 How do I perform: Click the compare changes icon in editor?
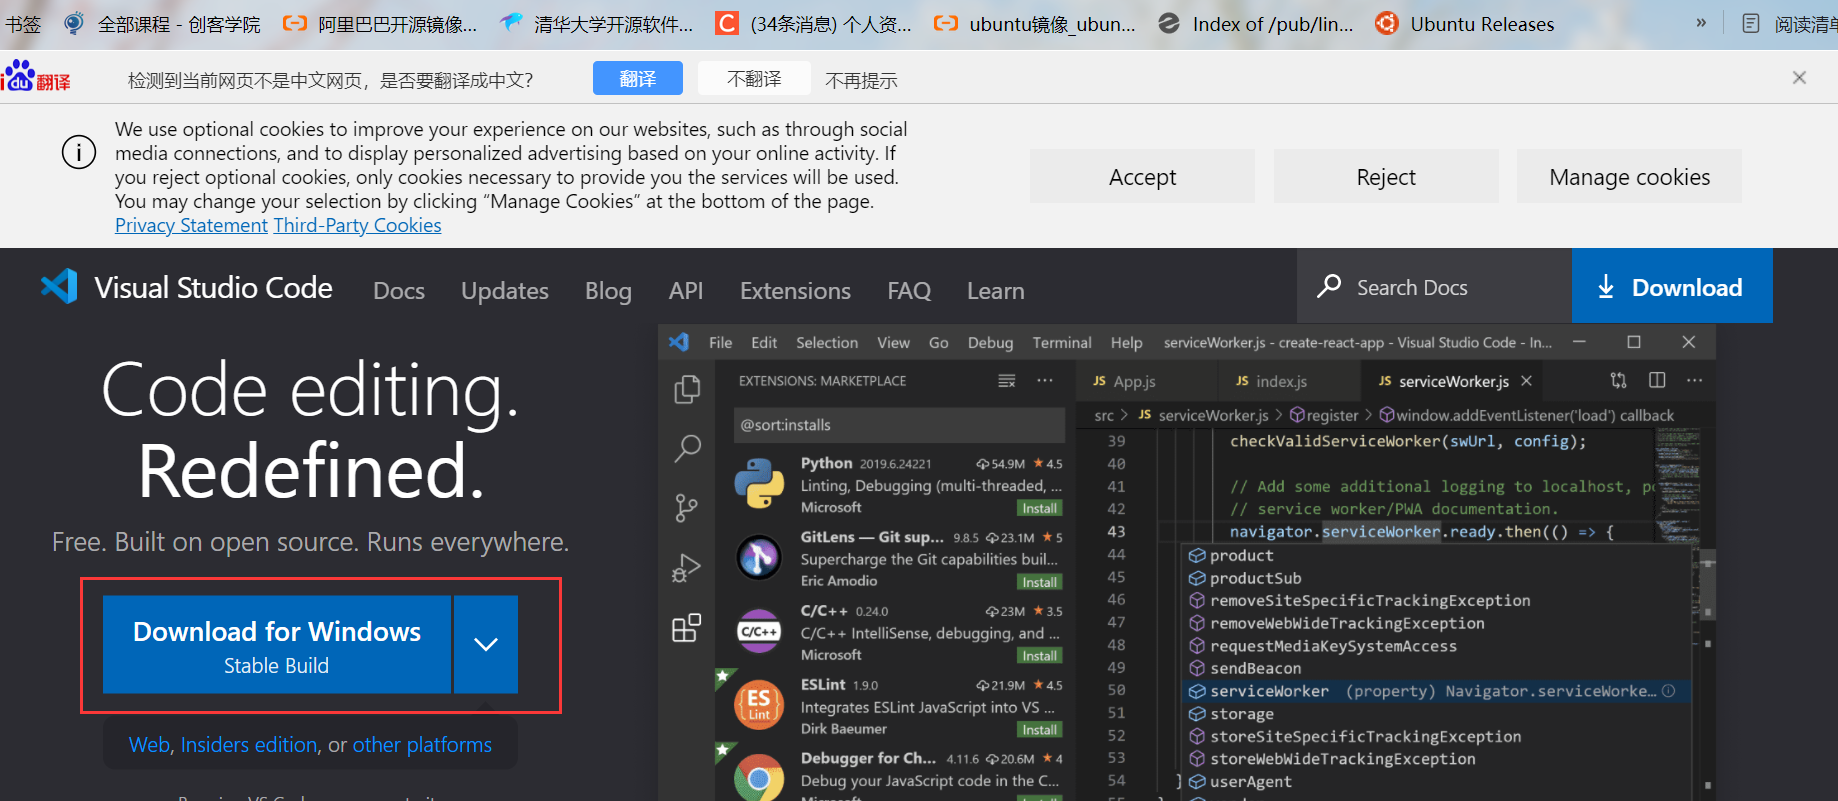pos(1619,380)
